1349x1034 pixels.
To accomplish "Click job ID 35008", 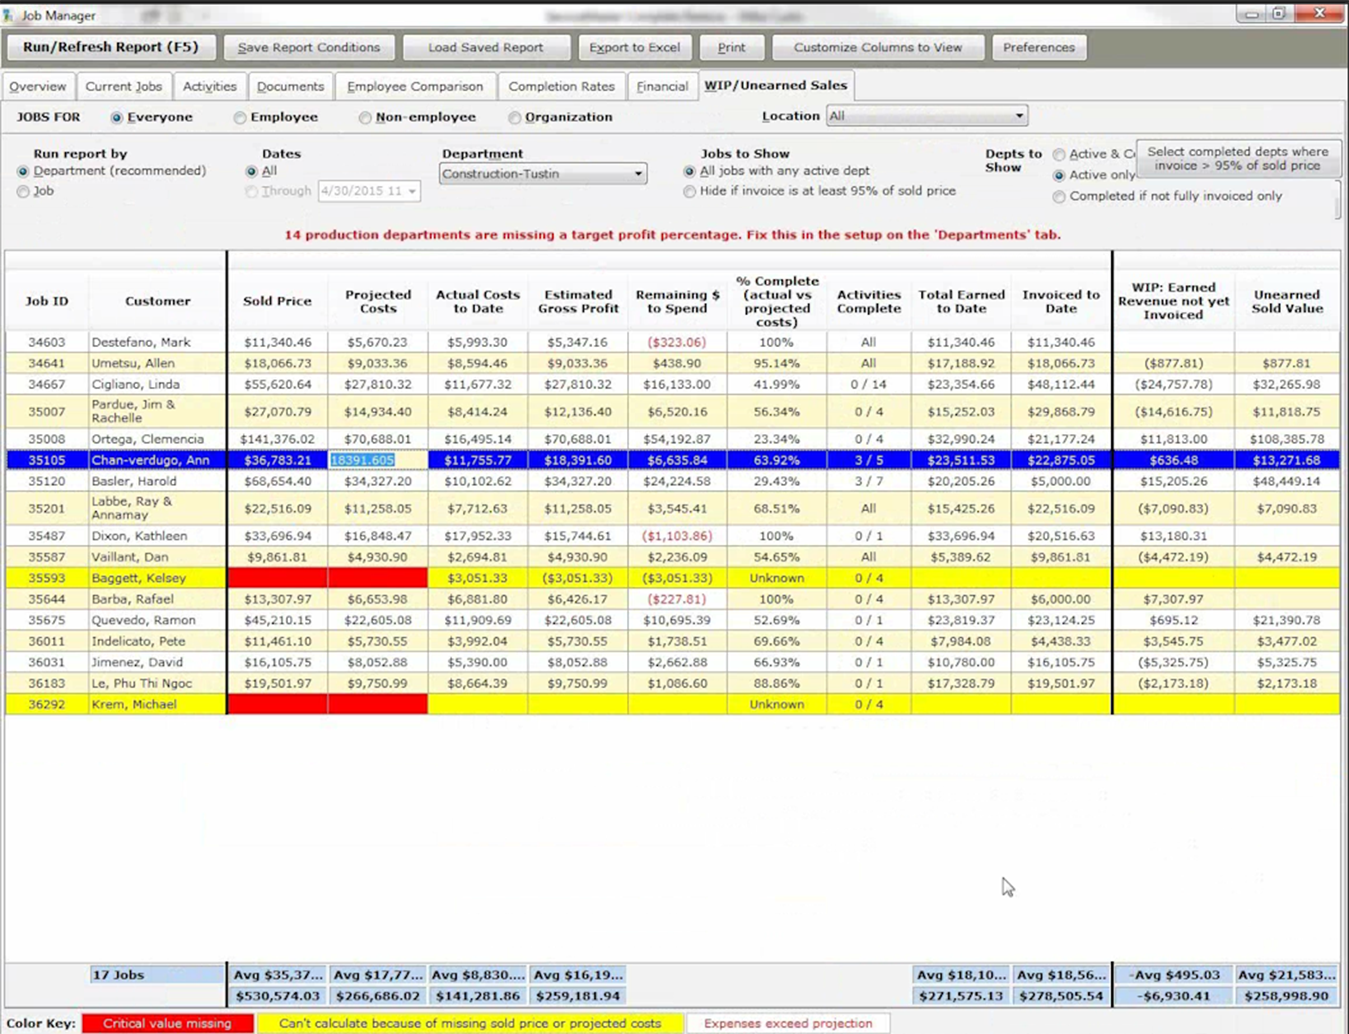I will coord(46,439).
